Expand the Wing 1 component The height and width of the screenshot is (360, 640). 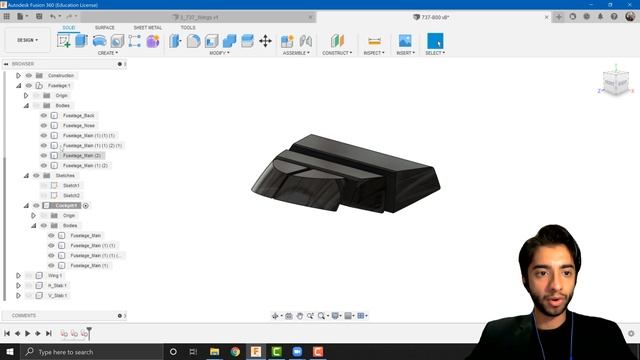point(18,276)
